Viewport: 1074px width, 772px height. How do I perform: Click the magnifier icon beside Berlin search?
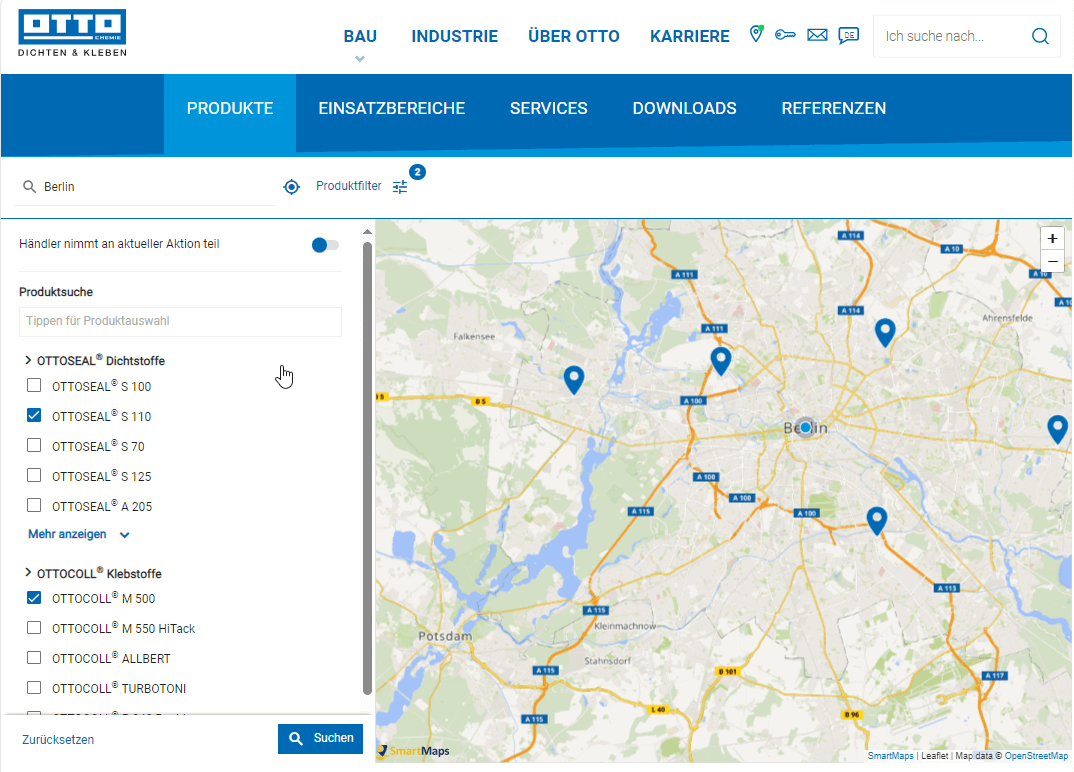[29, 186]
